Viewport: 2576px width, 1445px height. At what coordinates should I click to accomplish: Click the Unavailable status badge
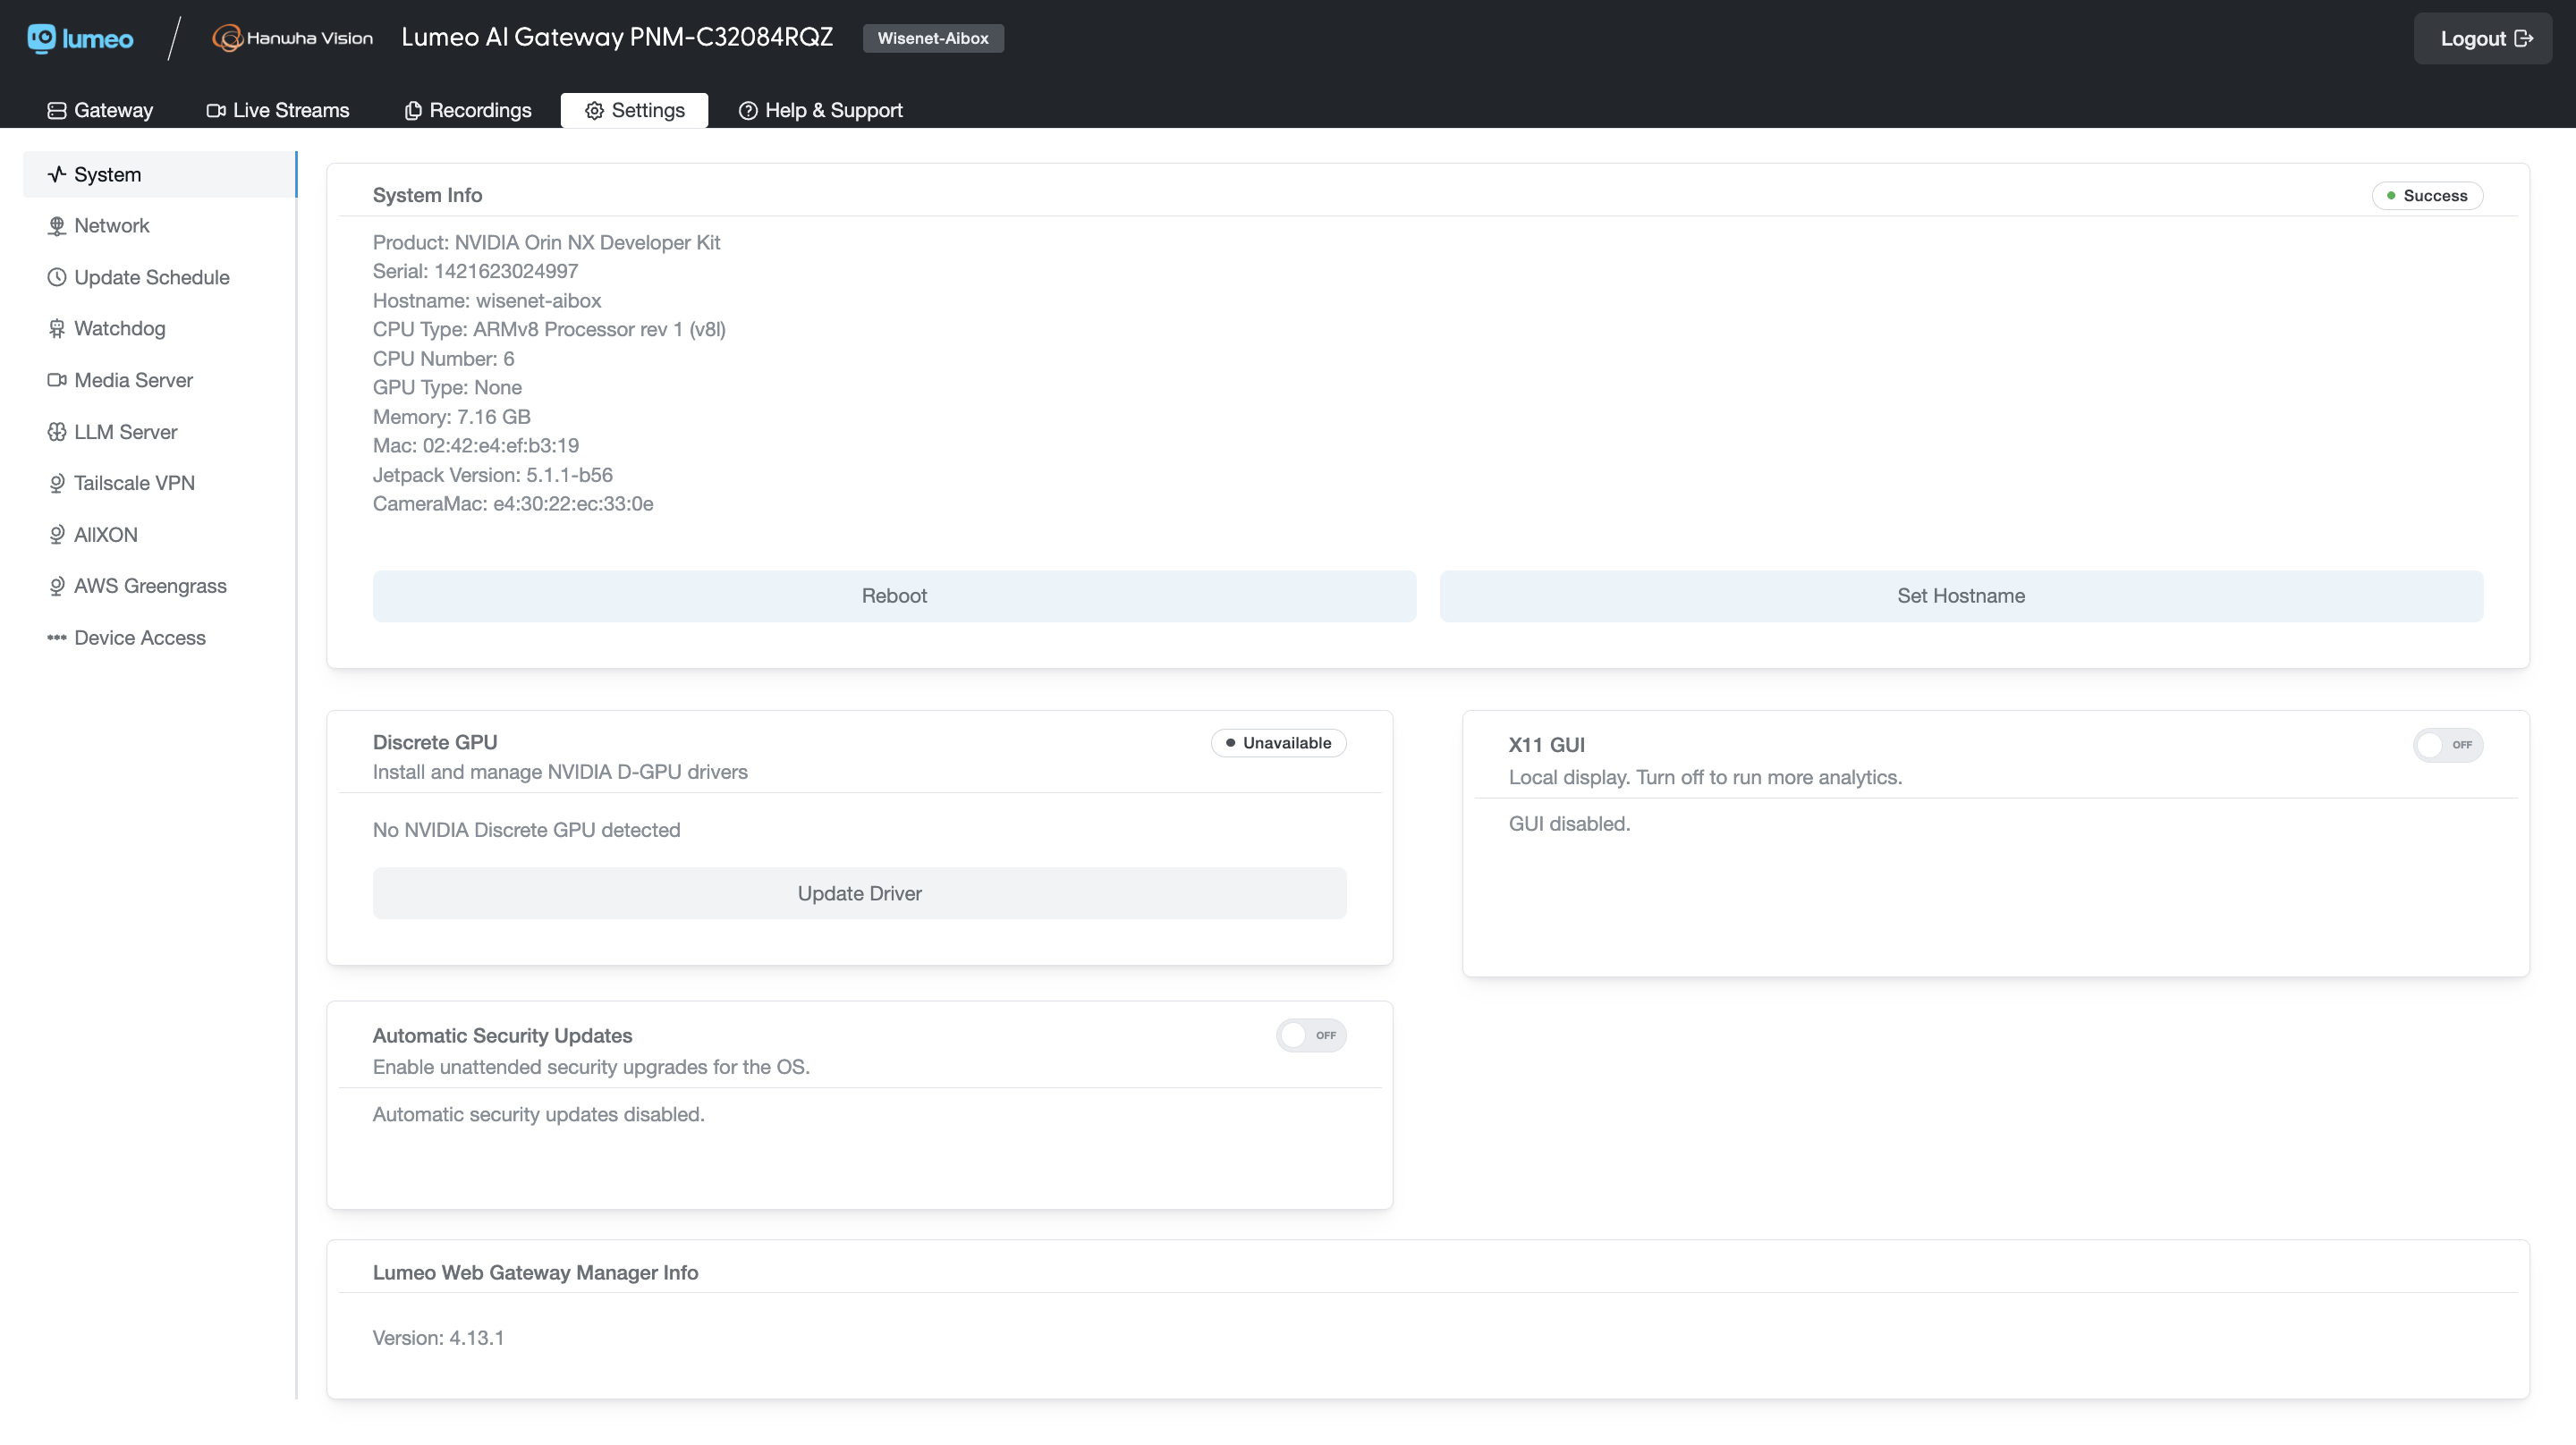tap(1278, 743)
